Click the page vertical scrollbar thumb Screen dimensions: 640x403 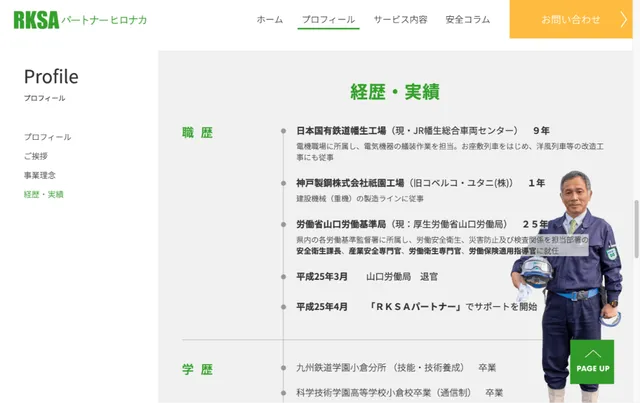pos(636,229)
